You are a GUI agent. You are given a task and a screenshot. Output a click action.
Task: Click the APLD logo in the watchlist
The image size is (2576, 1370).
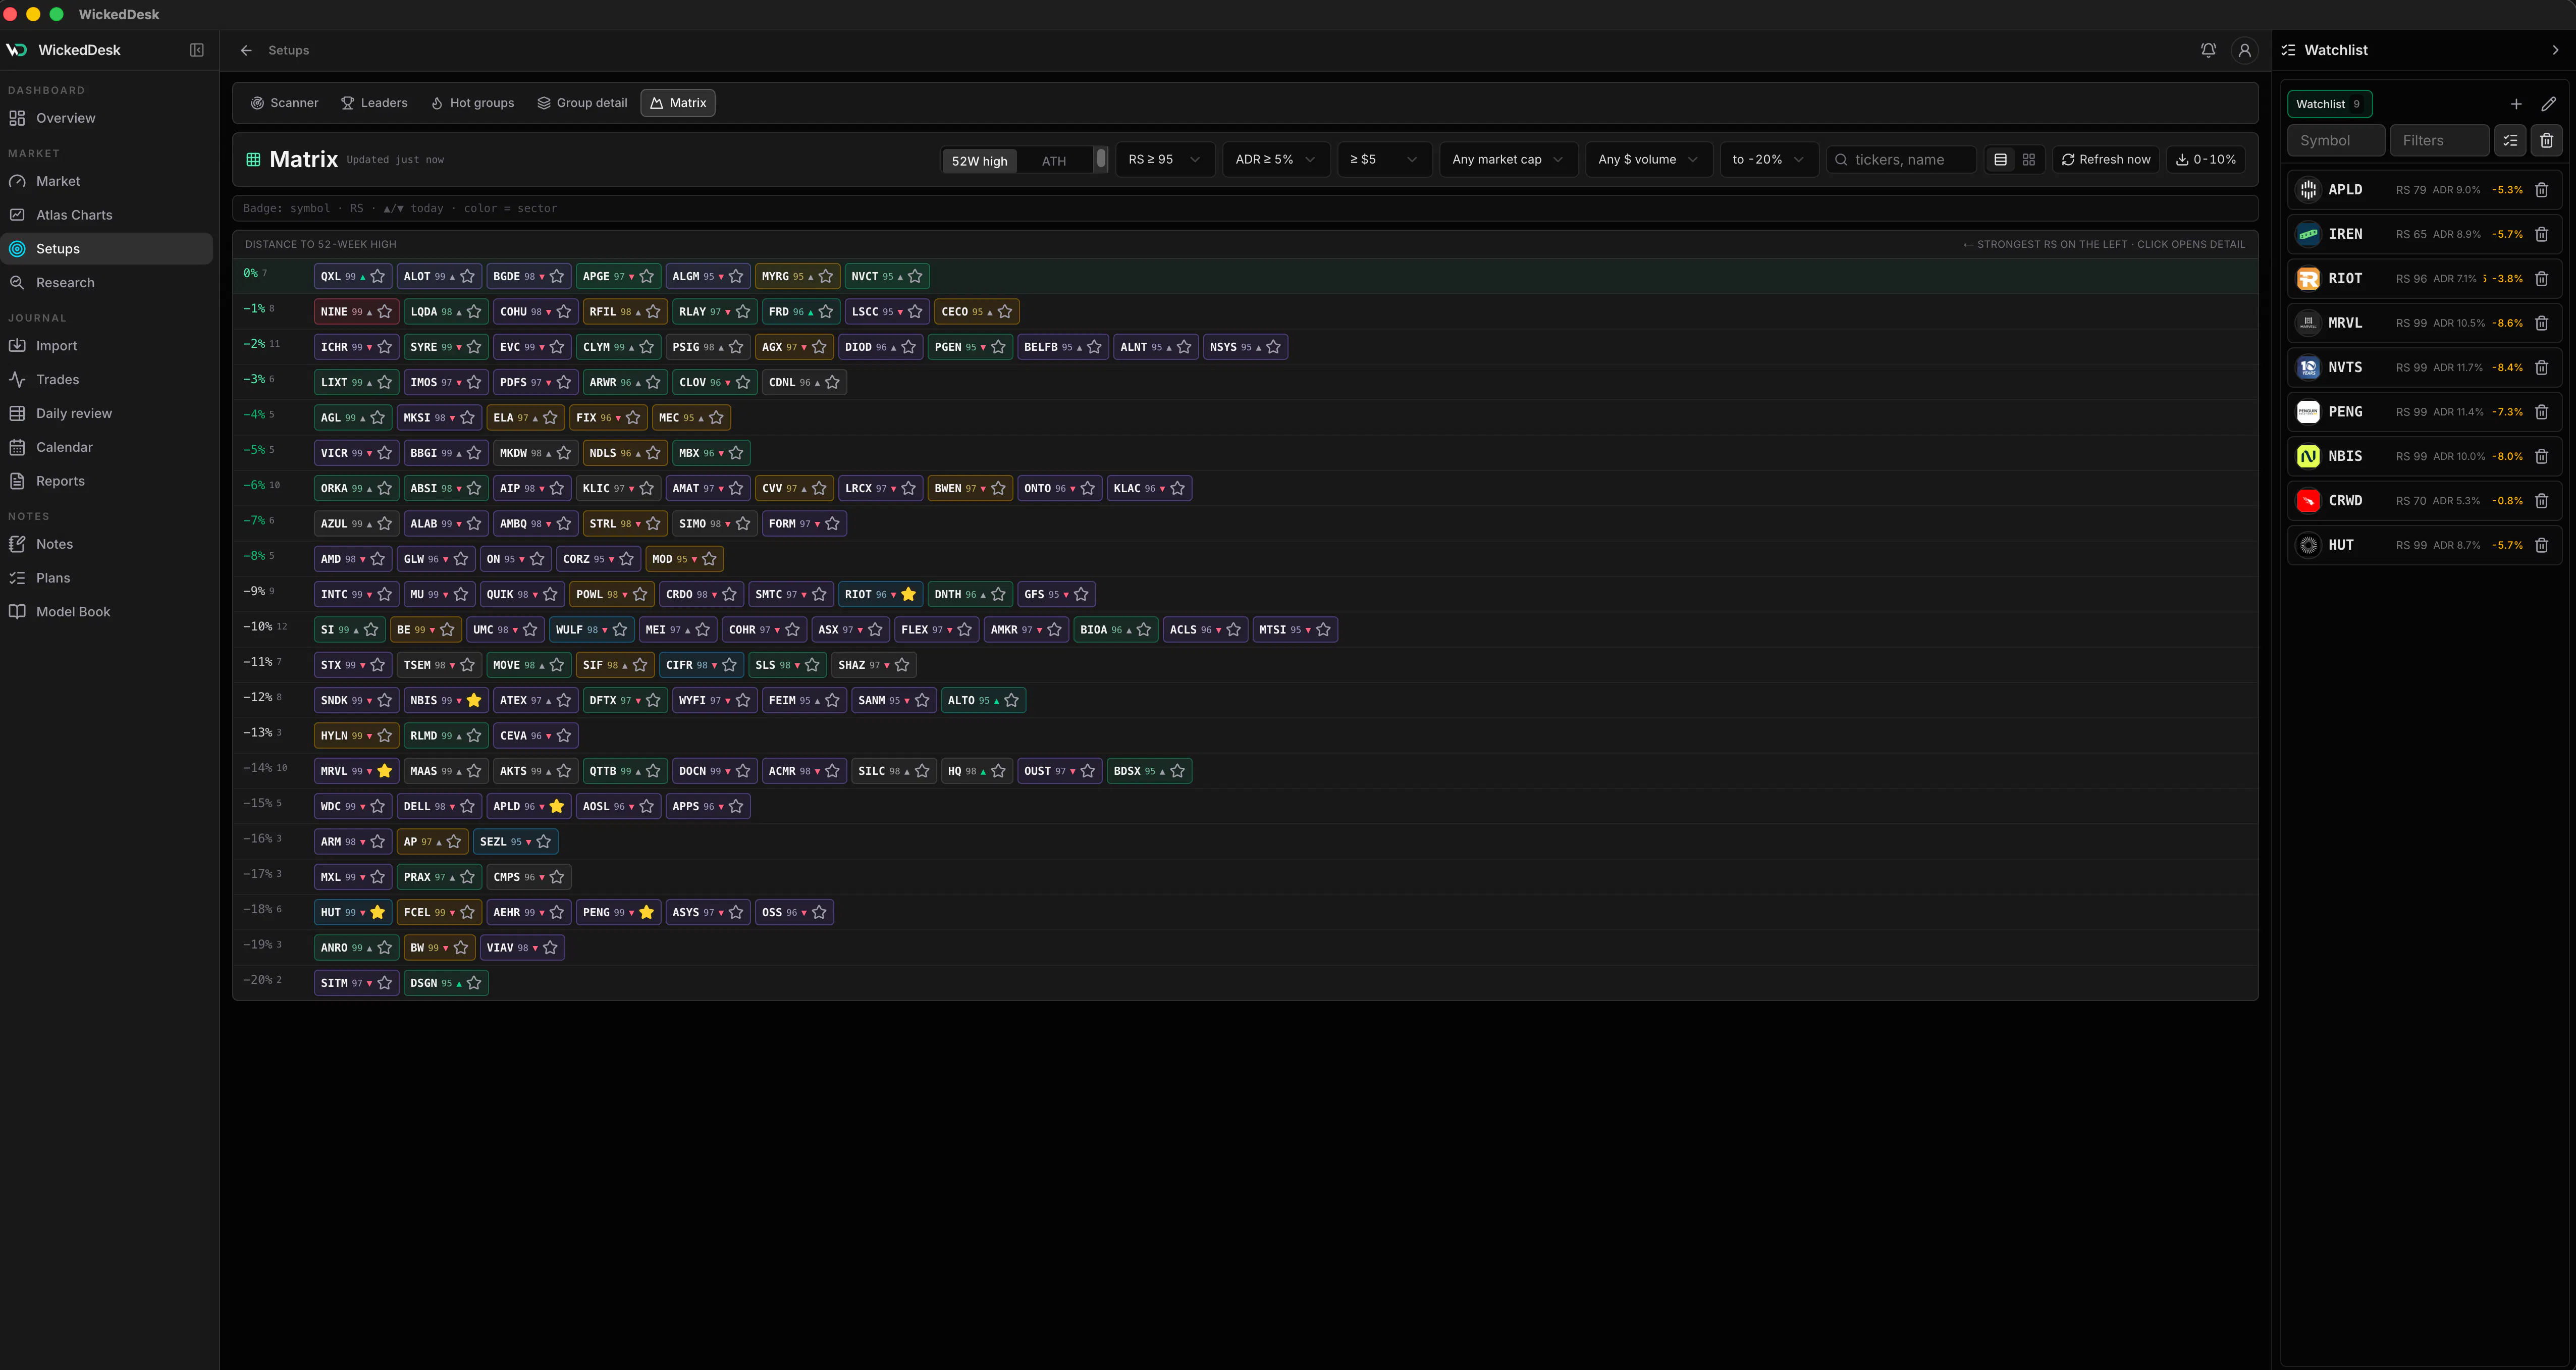[x=2308, y=190]
